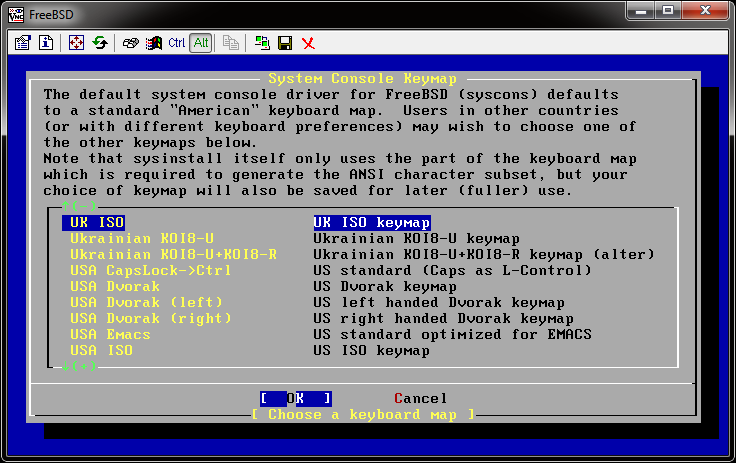This screenshot has width=736, height=463.
Task: Click the up-arrow scroll indicator on list
Action: coord(79,206)
